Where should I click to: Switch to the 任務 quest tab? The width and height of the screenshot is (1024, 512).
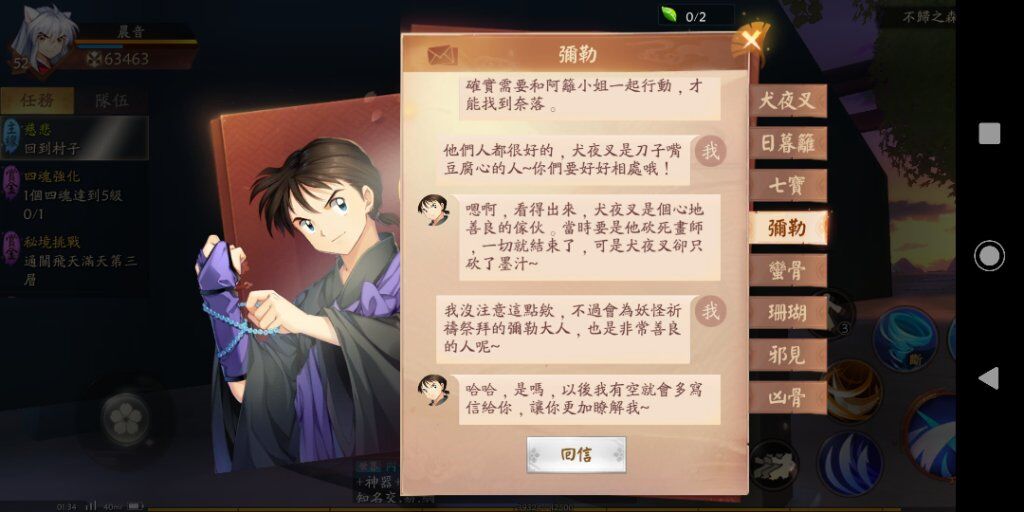[37, 101]
